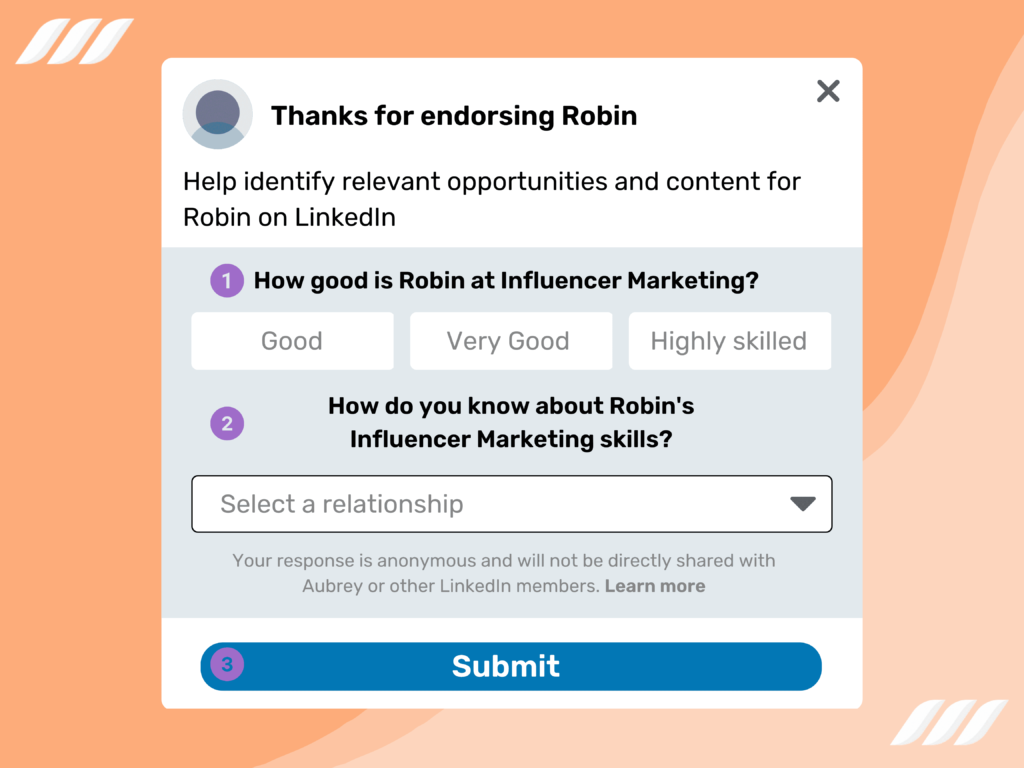
Task: Click Robin's profile avatar icon
Action: pos(217,114)
